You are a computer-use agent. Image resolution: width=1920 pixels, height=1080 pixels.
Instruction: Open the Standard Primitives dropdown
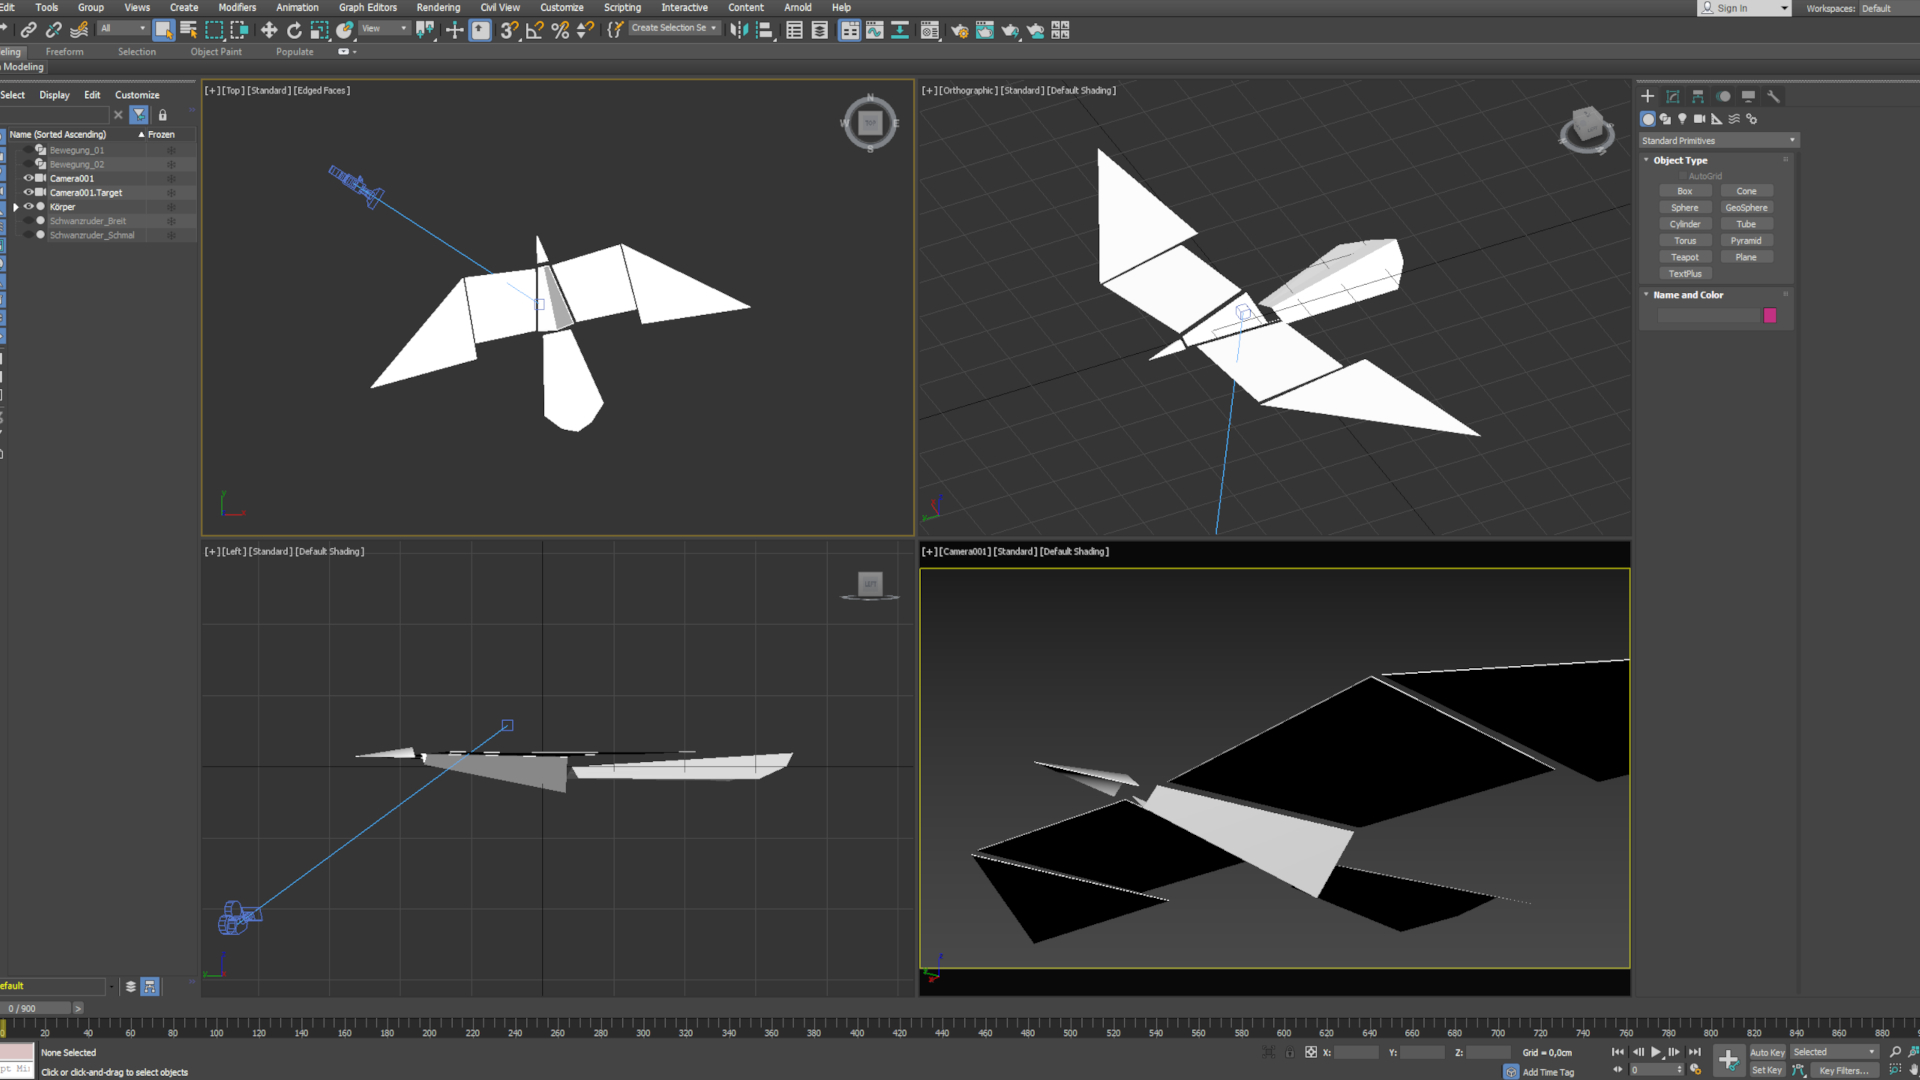coord(1718,140)
